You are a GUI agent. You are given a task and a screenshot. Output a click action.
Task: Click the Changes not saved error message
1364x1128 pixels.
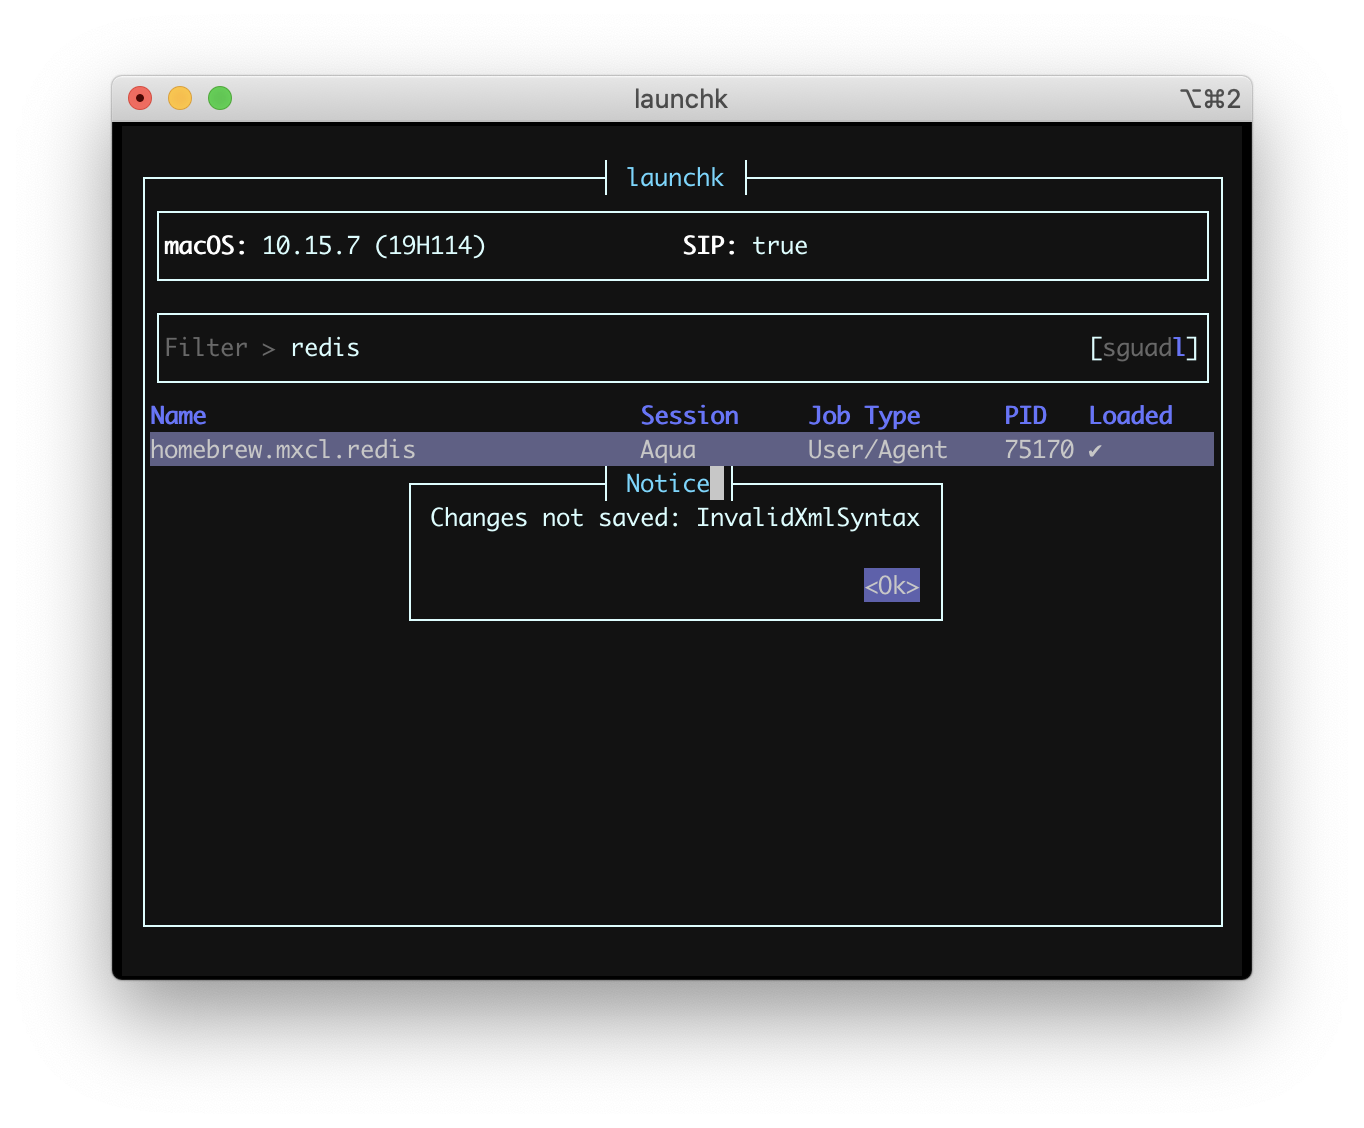[675, 518]
